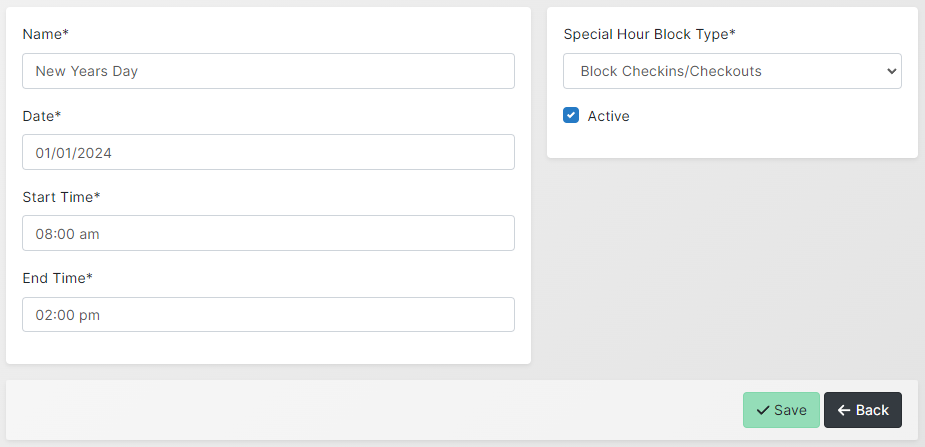Click the Special Hour Block Type* label
Screen dimensions: 925x447
click(x=649, y=34)
